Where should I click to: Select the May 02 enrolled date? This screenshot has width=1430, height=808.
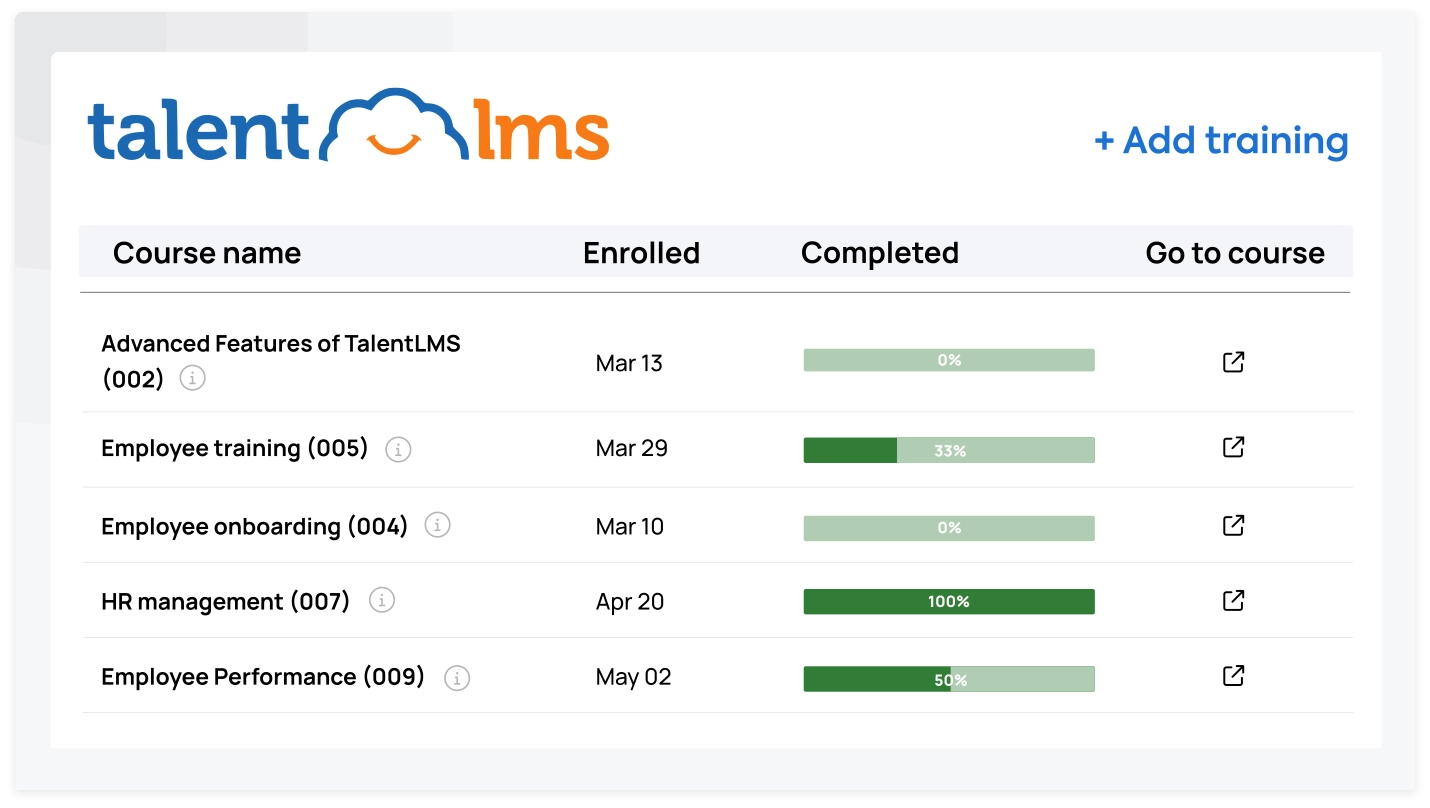tap(633, 677)
